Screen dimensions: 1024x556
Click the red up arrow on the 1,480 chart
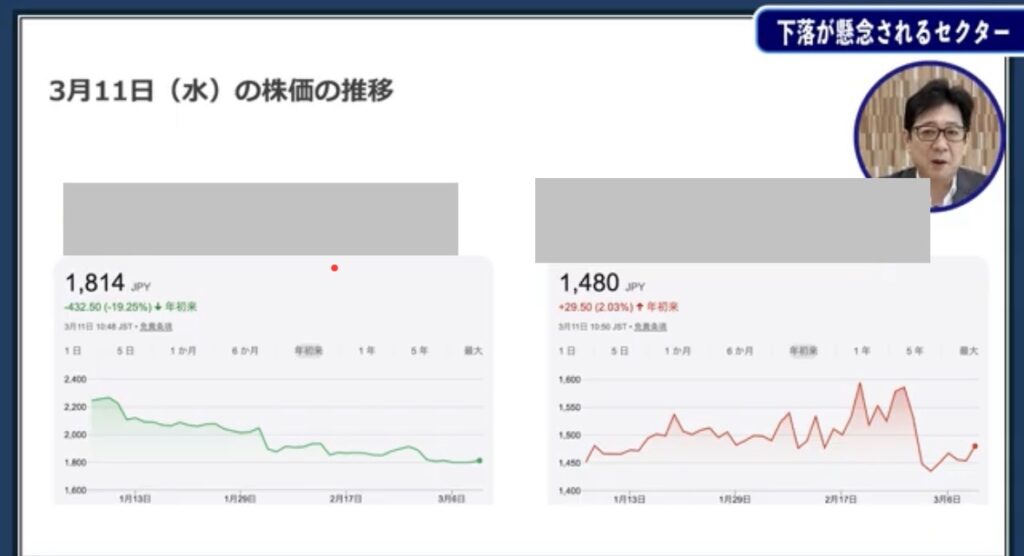coord(640,307)
